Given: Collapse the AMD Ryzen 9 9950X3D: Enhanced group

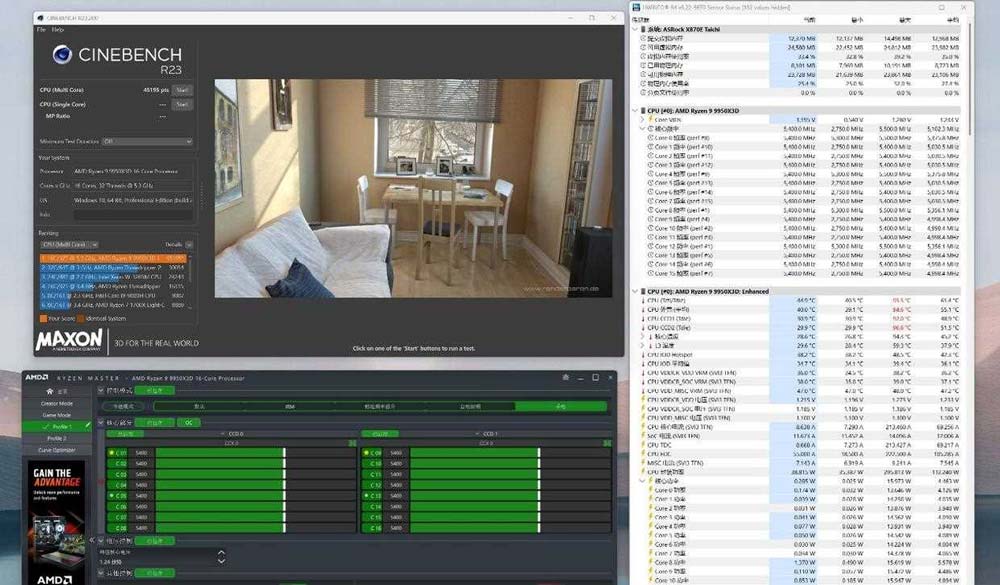Looking at the screenshot, I should click(x=635, y=292).
